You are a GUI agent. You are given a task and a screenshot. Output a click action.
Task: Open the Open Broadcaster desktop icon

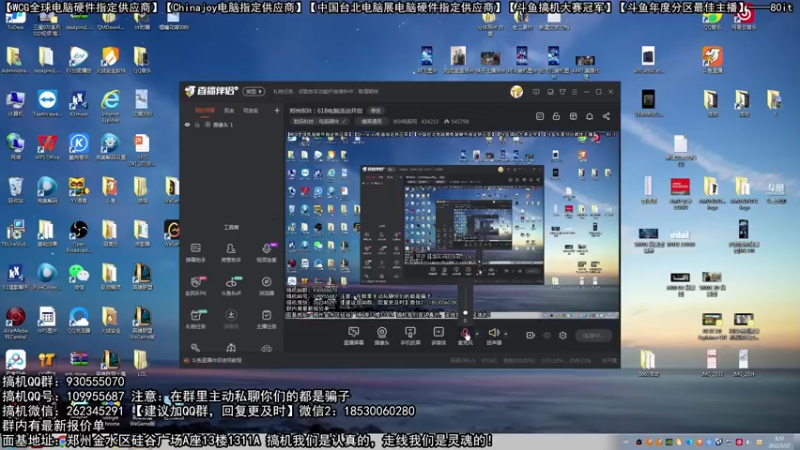tap(79, 236)
